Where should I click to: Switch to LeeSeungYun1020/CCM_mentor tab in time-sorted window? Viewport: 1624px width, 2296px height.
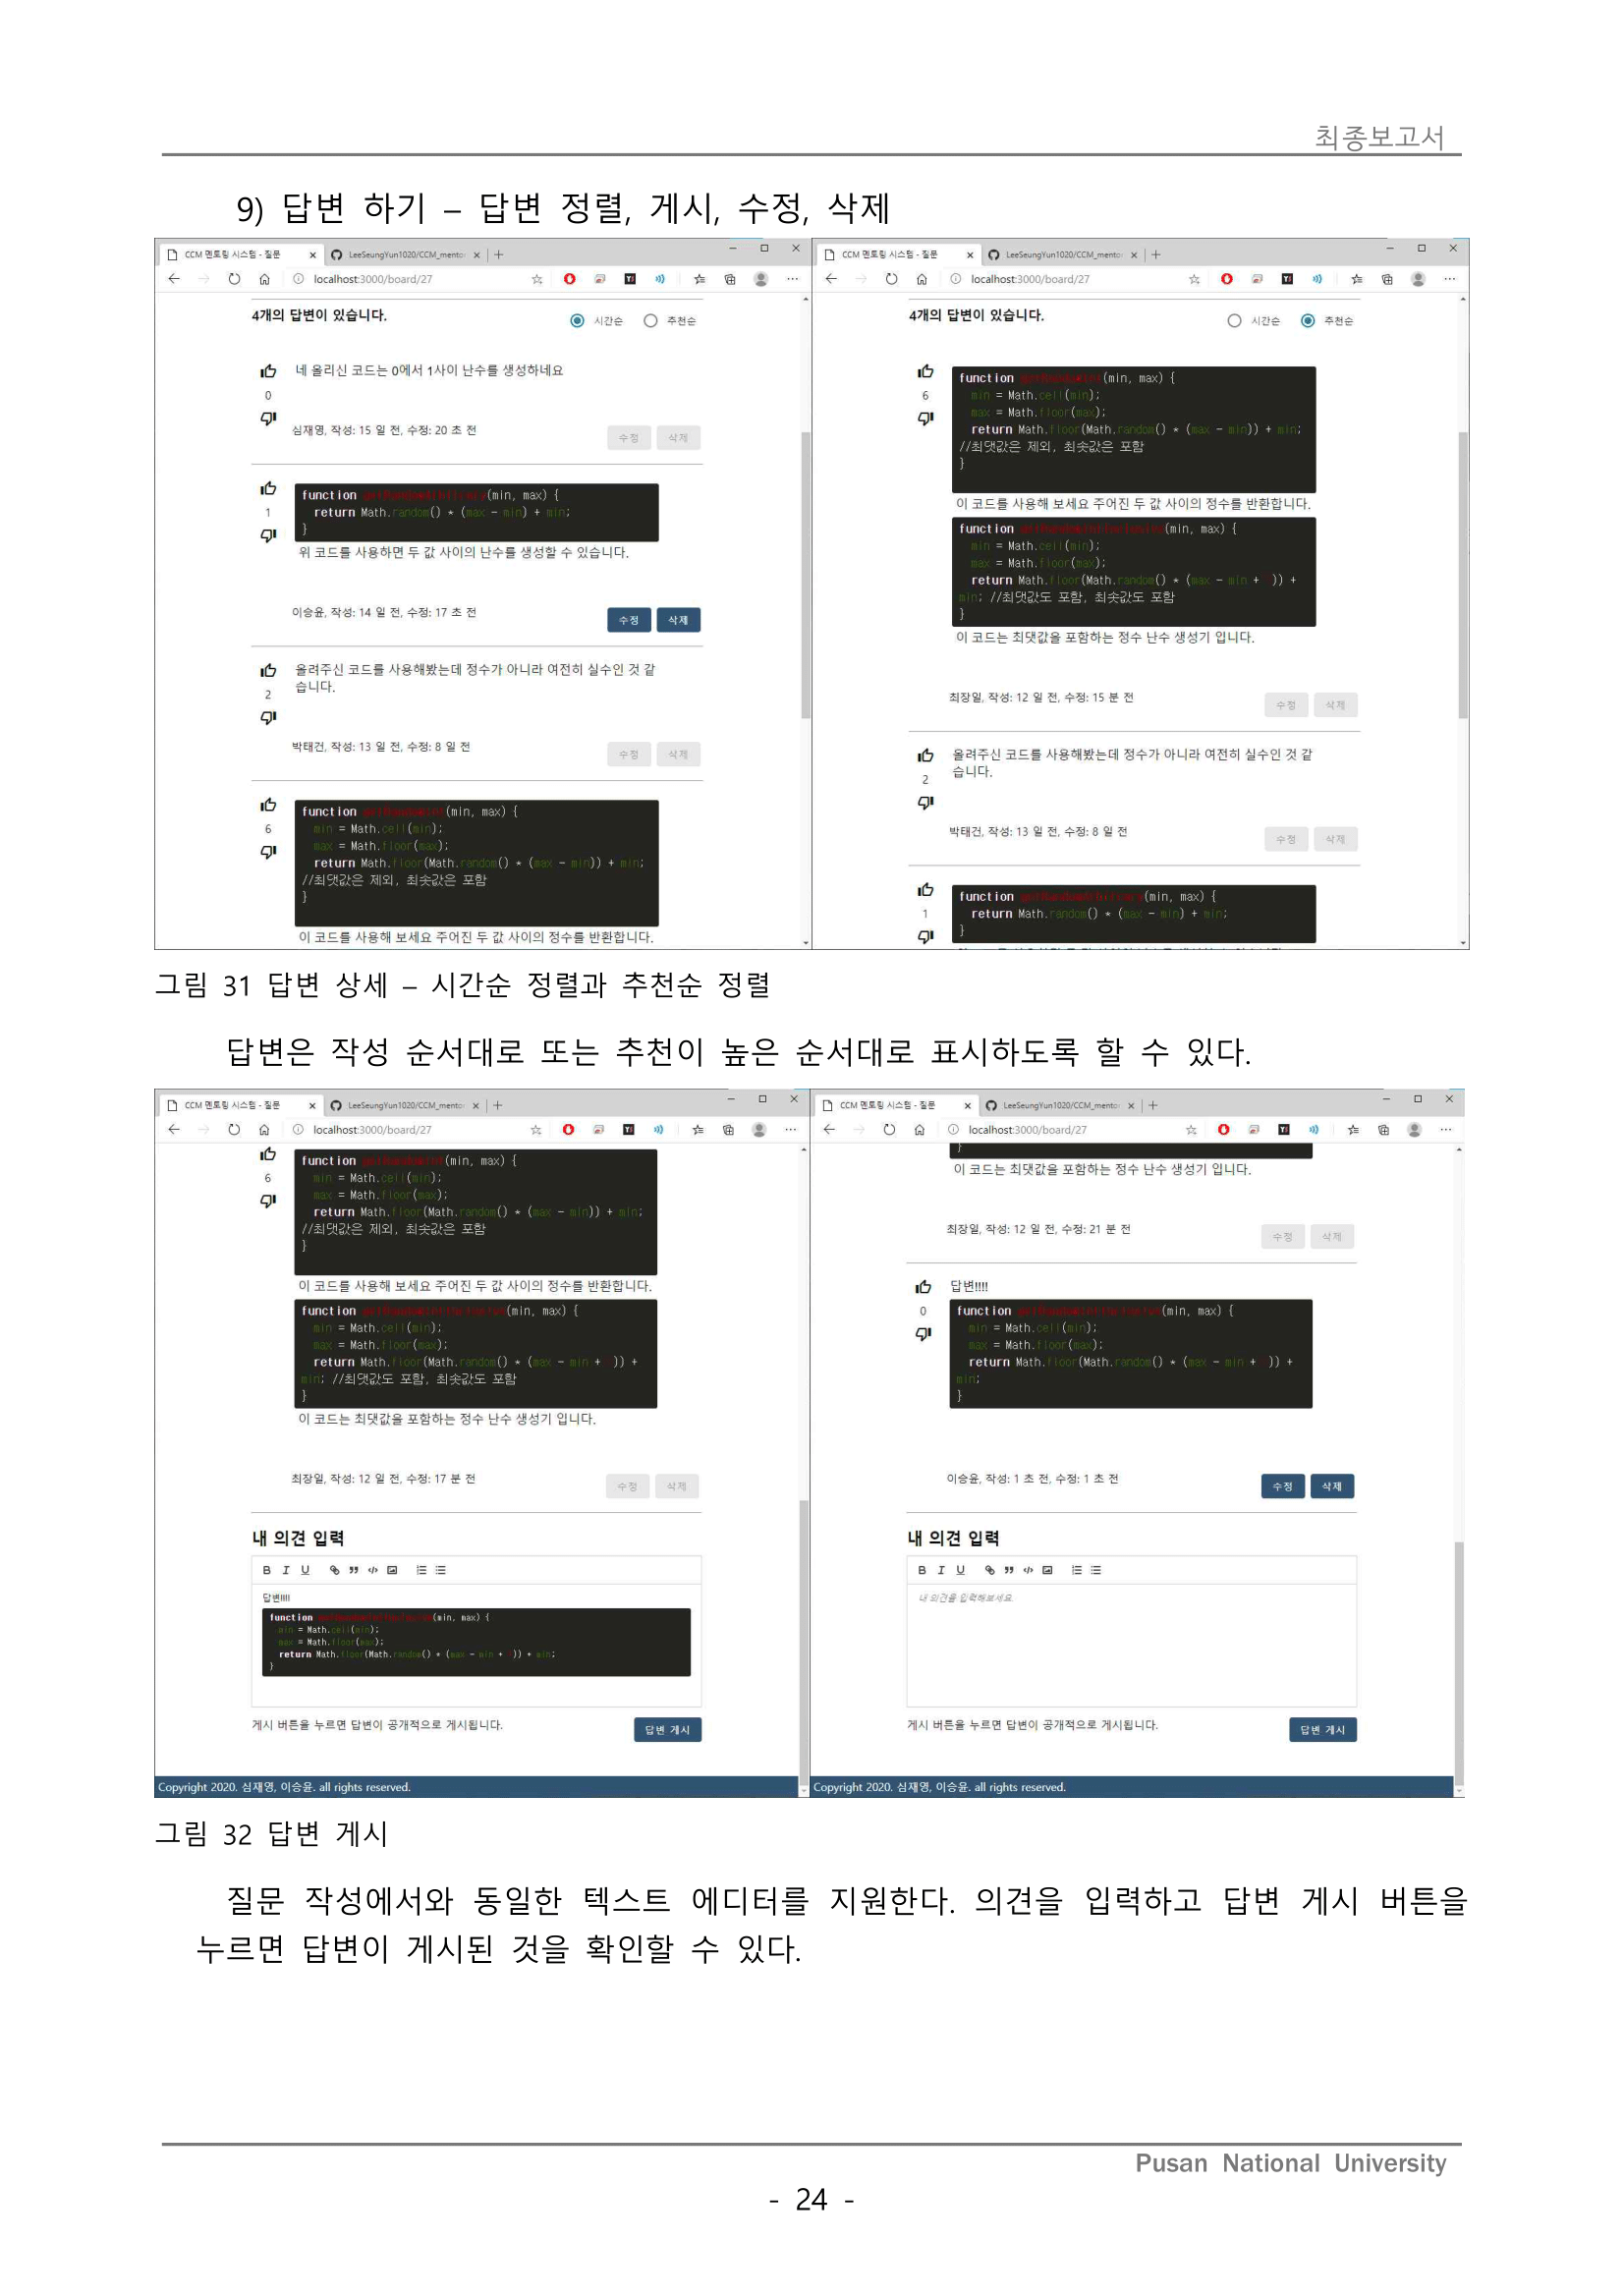pyautogui.click(x=405, y=255)
